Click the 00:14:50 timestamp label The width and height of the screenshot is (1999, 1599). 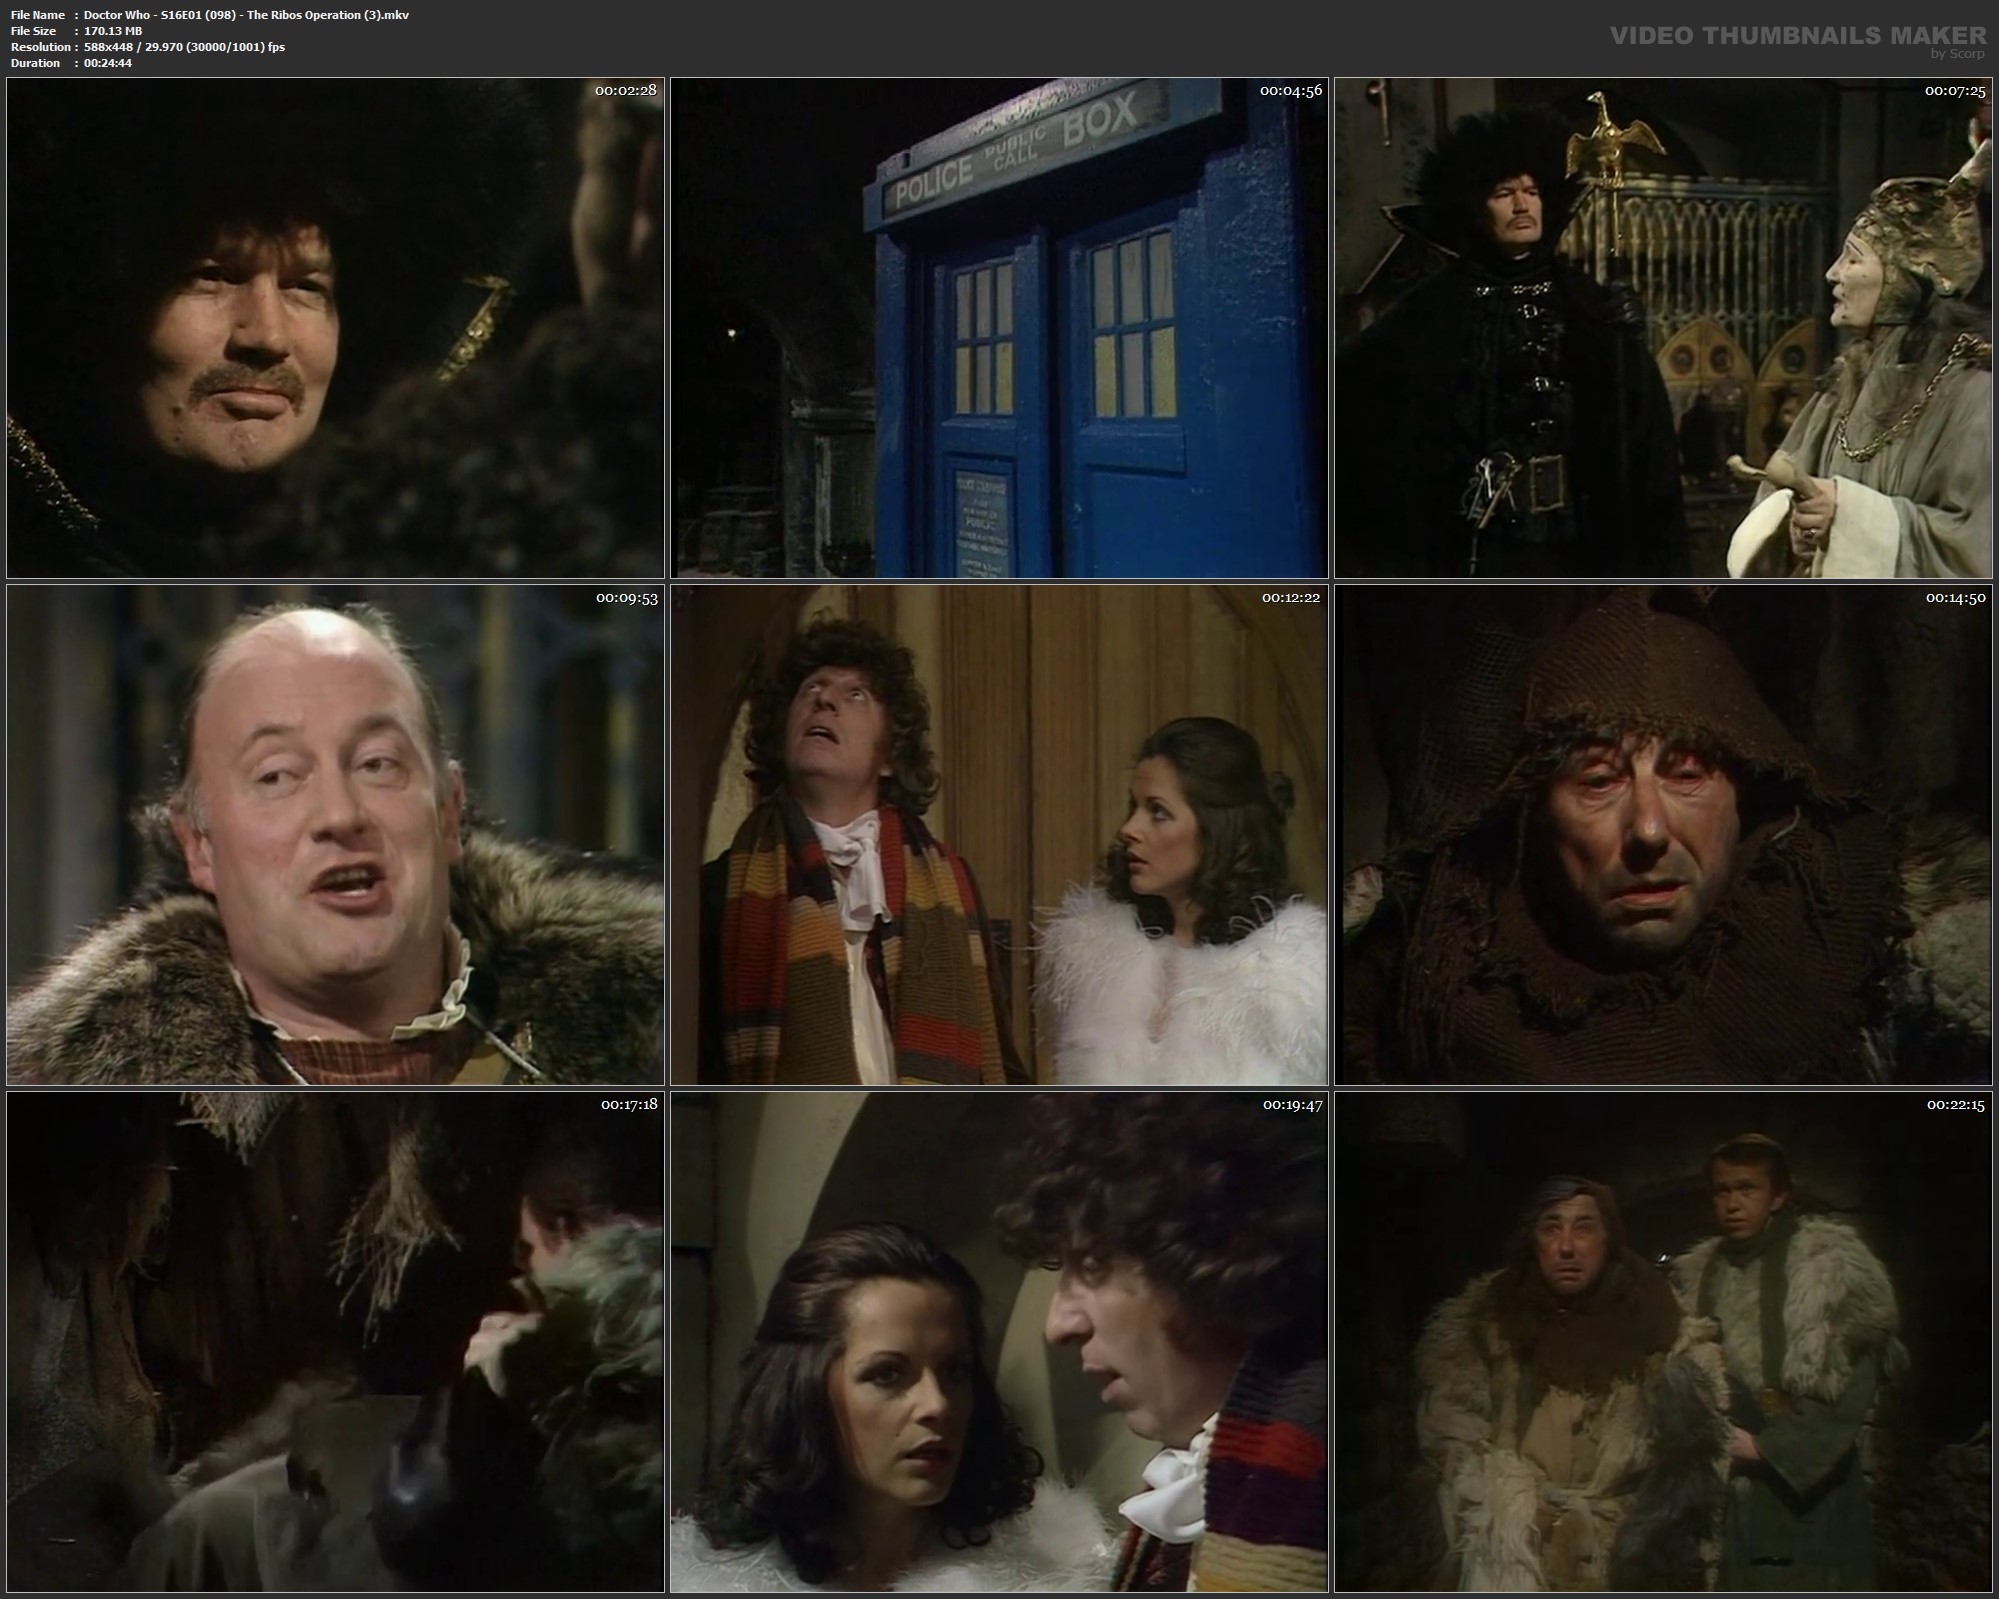tap(1954, 598)
